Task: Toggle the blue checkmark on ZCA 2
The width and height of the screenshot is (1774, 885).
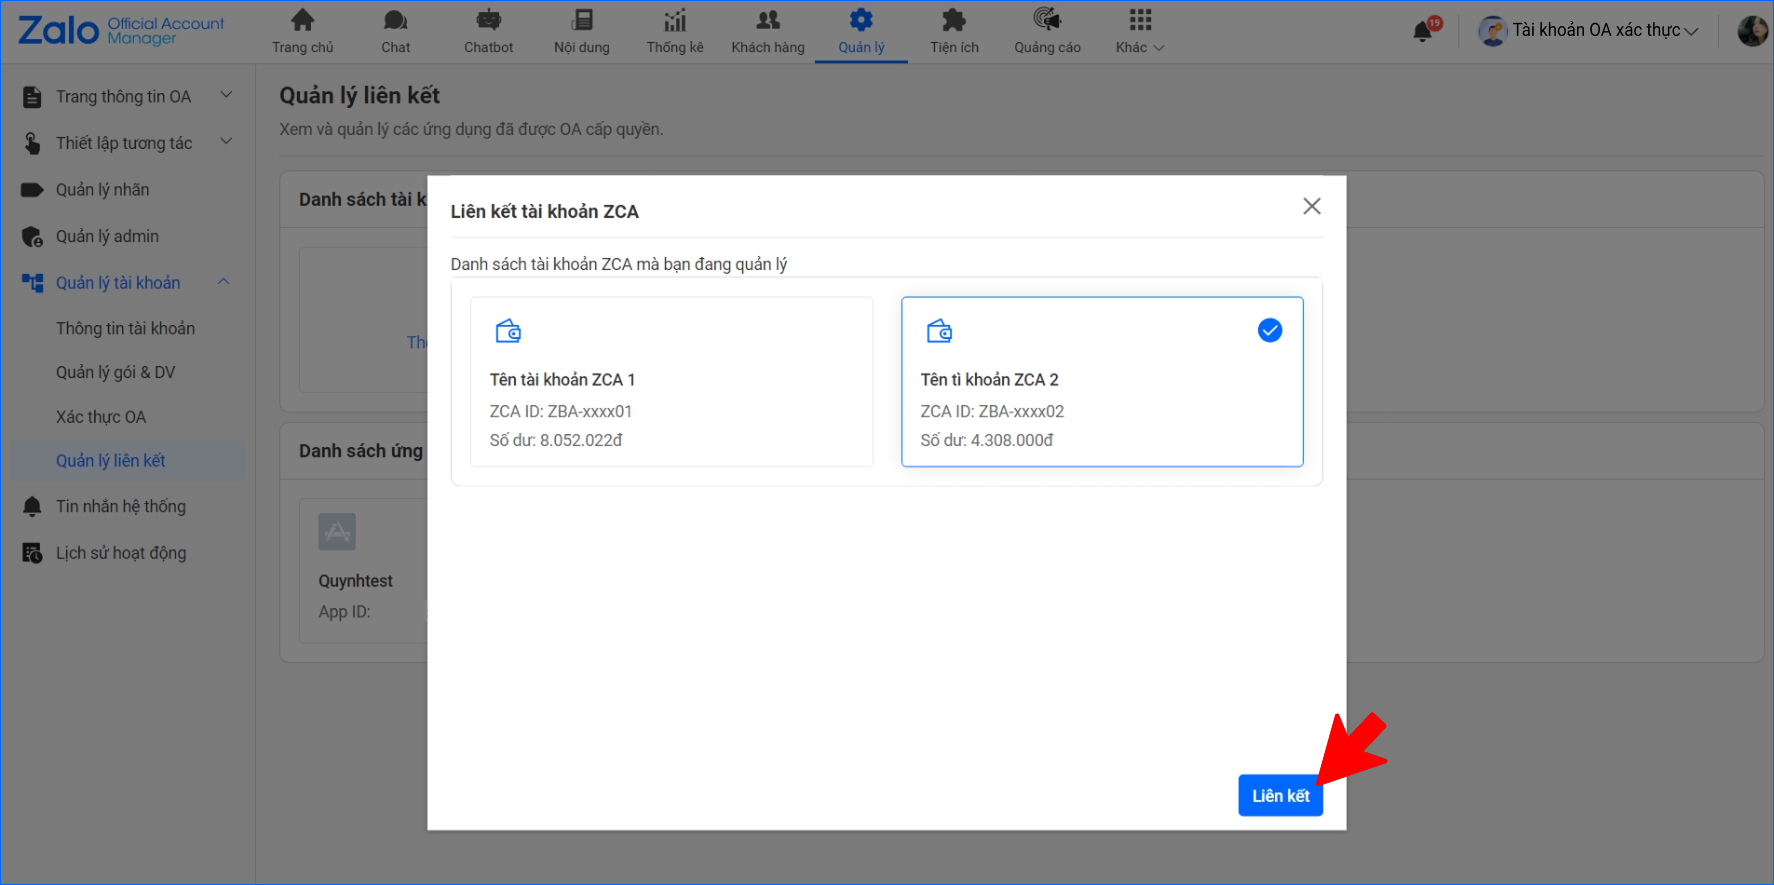Action: pyautogui.click(x=1269, y=331)
